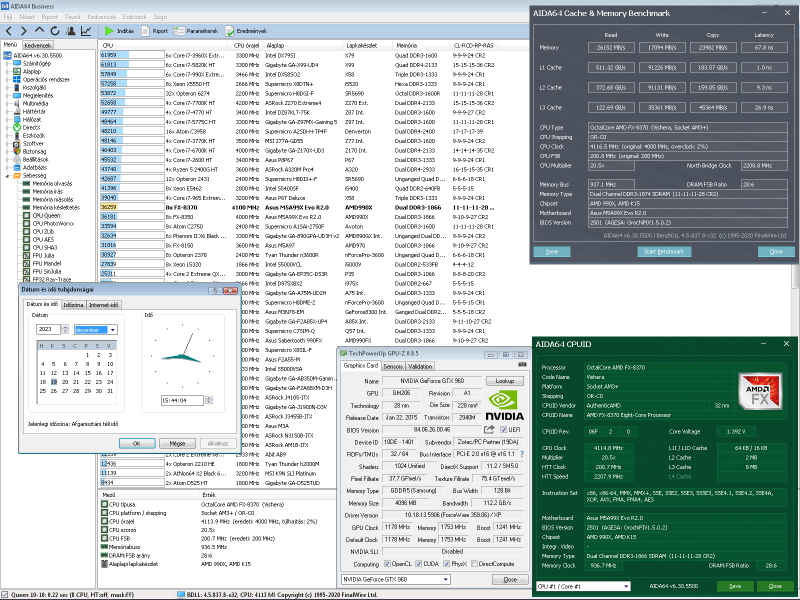
Task: Click the user (person) icon in the AIDA64 toolbar
Action: [70, 31]
